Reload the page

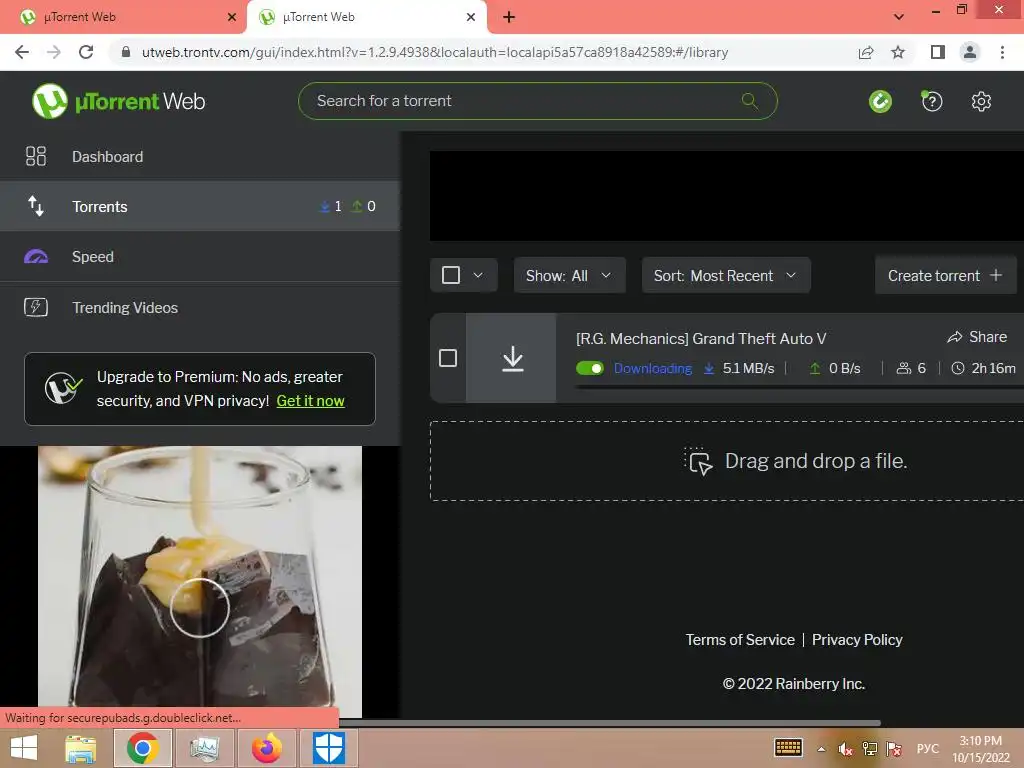86,52
